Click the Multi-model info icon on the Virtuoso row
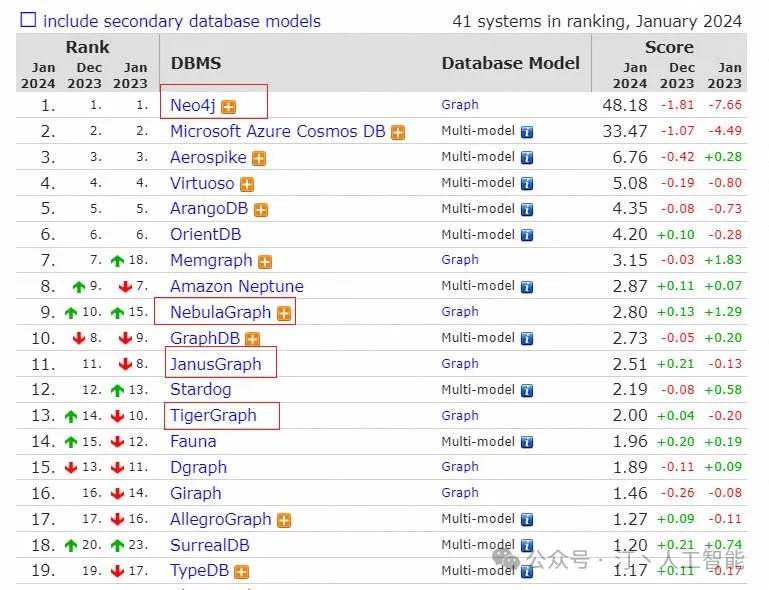Image resolution: width=769 pixels, height=590 pixels. tap(526, 183)
